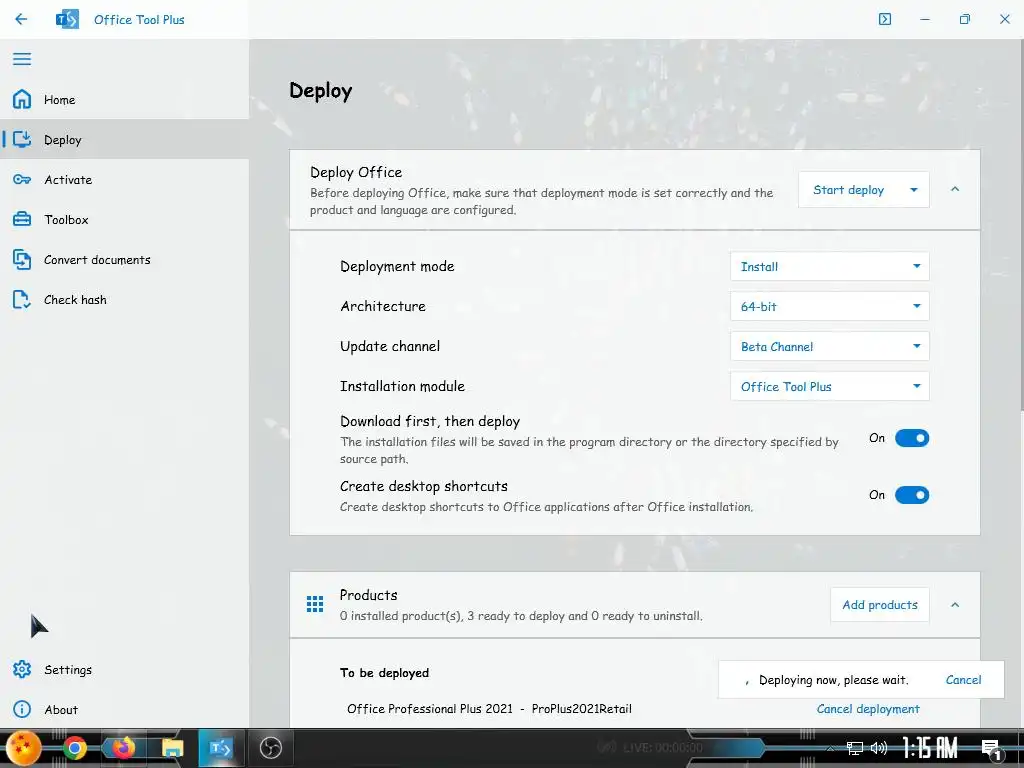Click Office Professional Plus 2021 product row
The width and height of the screenshot is (1024, 768).
pyautogui.click(x=489, y=709)
